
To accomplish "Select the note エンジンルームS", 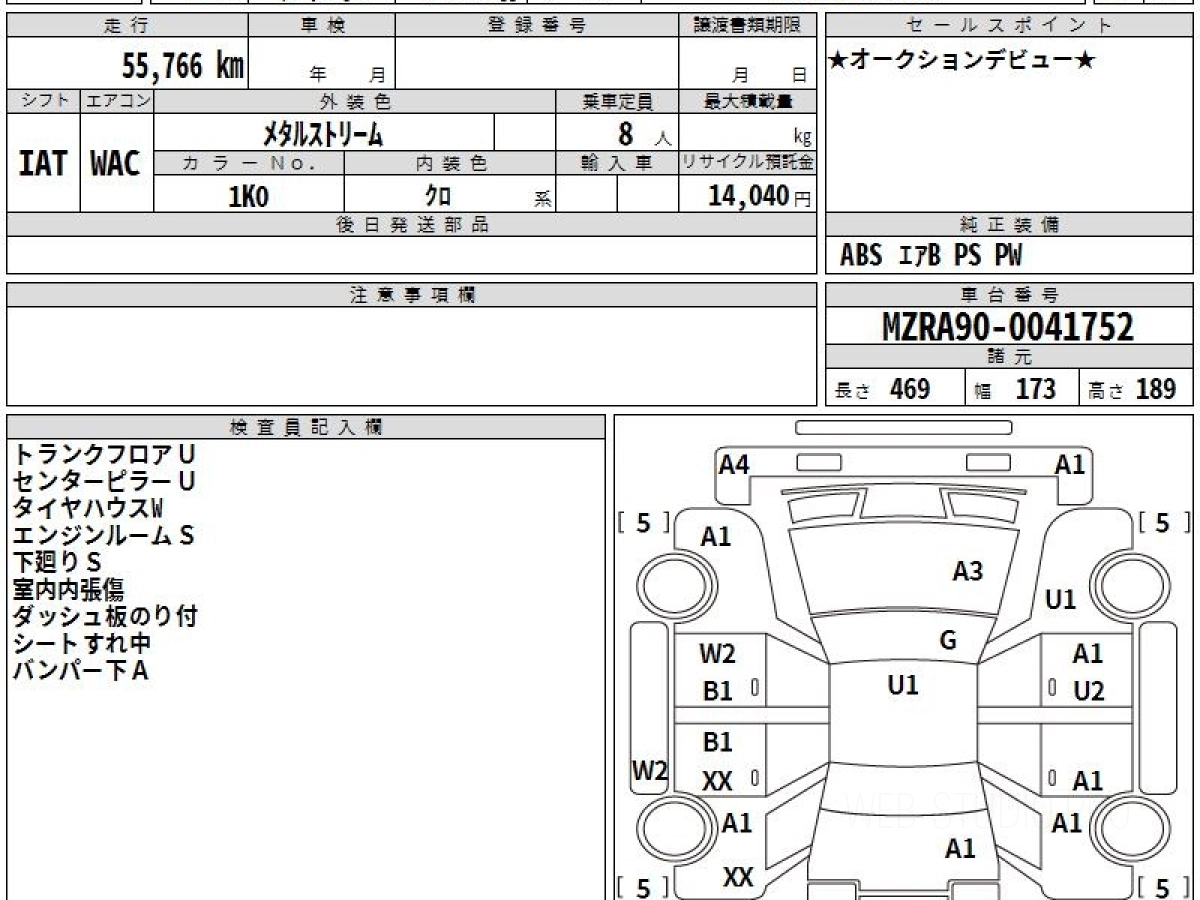I will 103,535.
